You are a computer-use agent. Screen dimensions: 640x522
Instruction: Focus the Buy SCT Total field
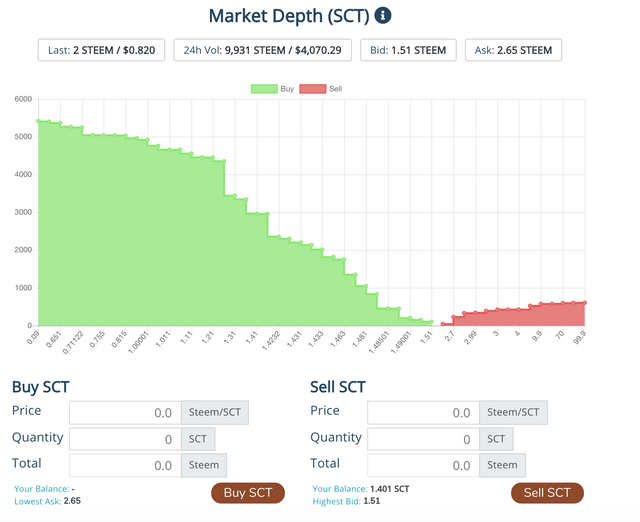pos(125,465)
